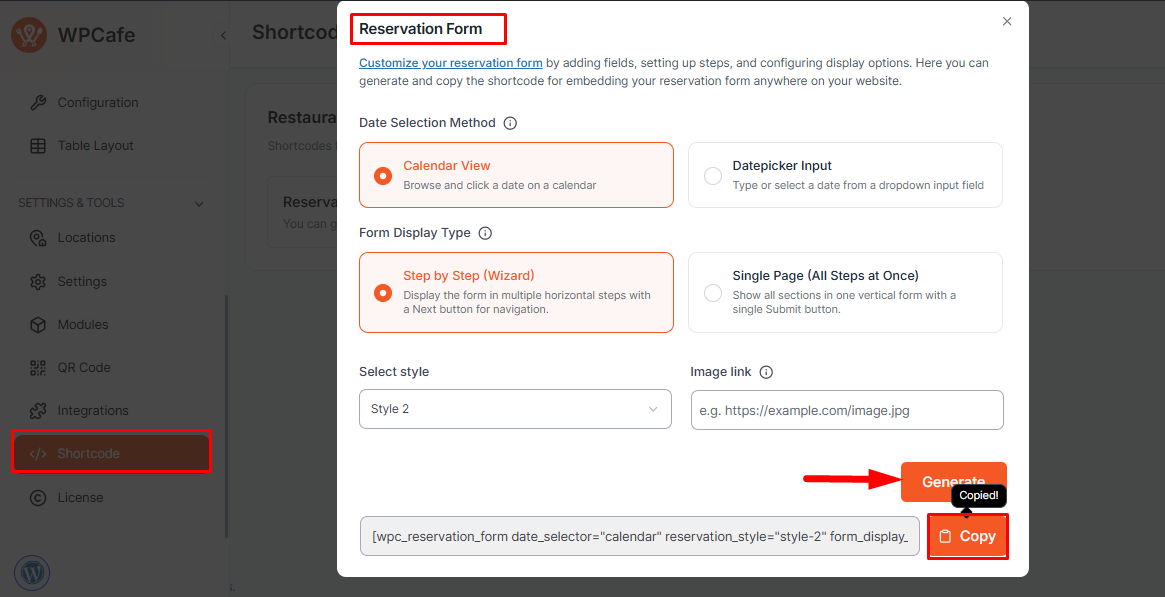This screenshot has height=597, width=1165.
Task: Close the Reservation Form dialog
Action: click(x=1007, y=21)
